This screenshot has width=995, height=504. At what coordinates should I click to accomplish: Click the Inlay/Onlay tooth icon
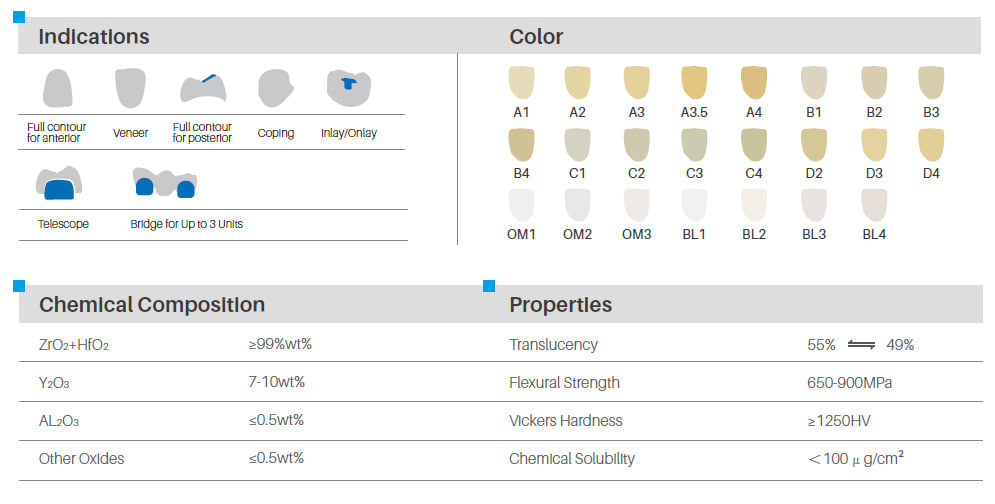(348, 88)
